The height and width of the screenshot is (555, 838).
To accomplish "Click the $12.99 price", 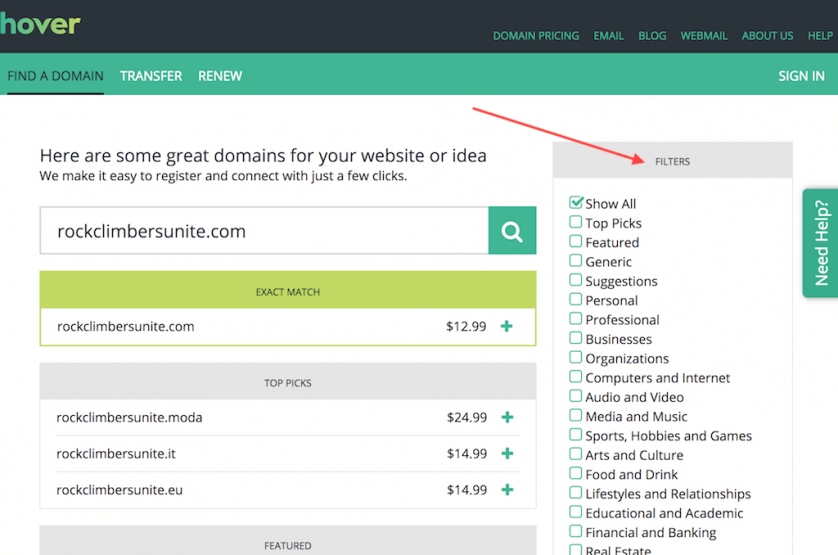I will (x=466, y=326).
